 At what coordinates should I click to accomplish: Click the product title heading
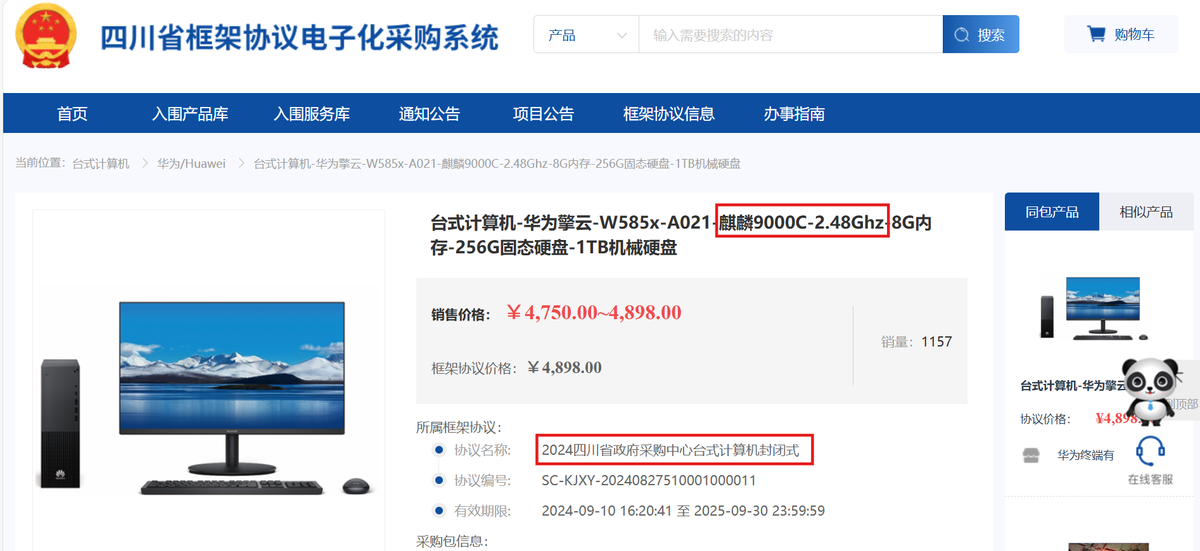(x=681, y=234)
